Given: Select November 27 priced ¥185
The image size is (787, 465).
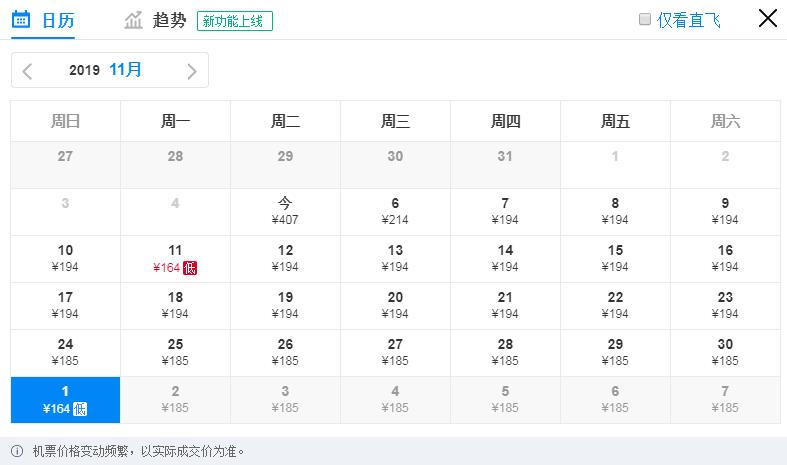Looking at the screenshot, I should tap(395, 353).
